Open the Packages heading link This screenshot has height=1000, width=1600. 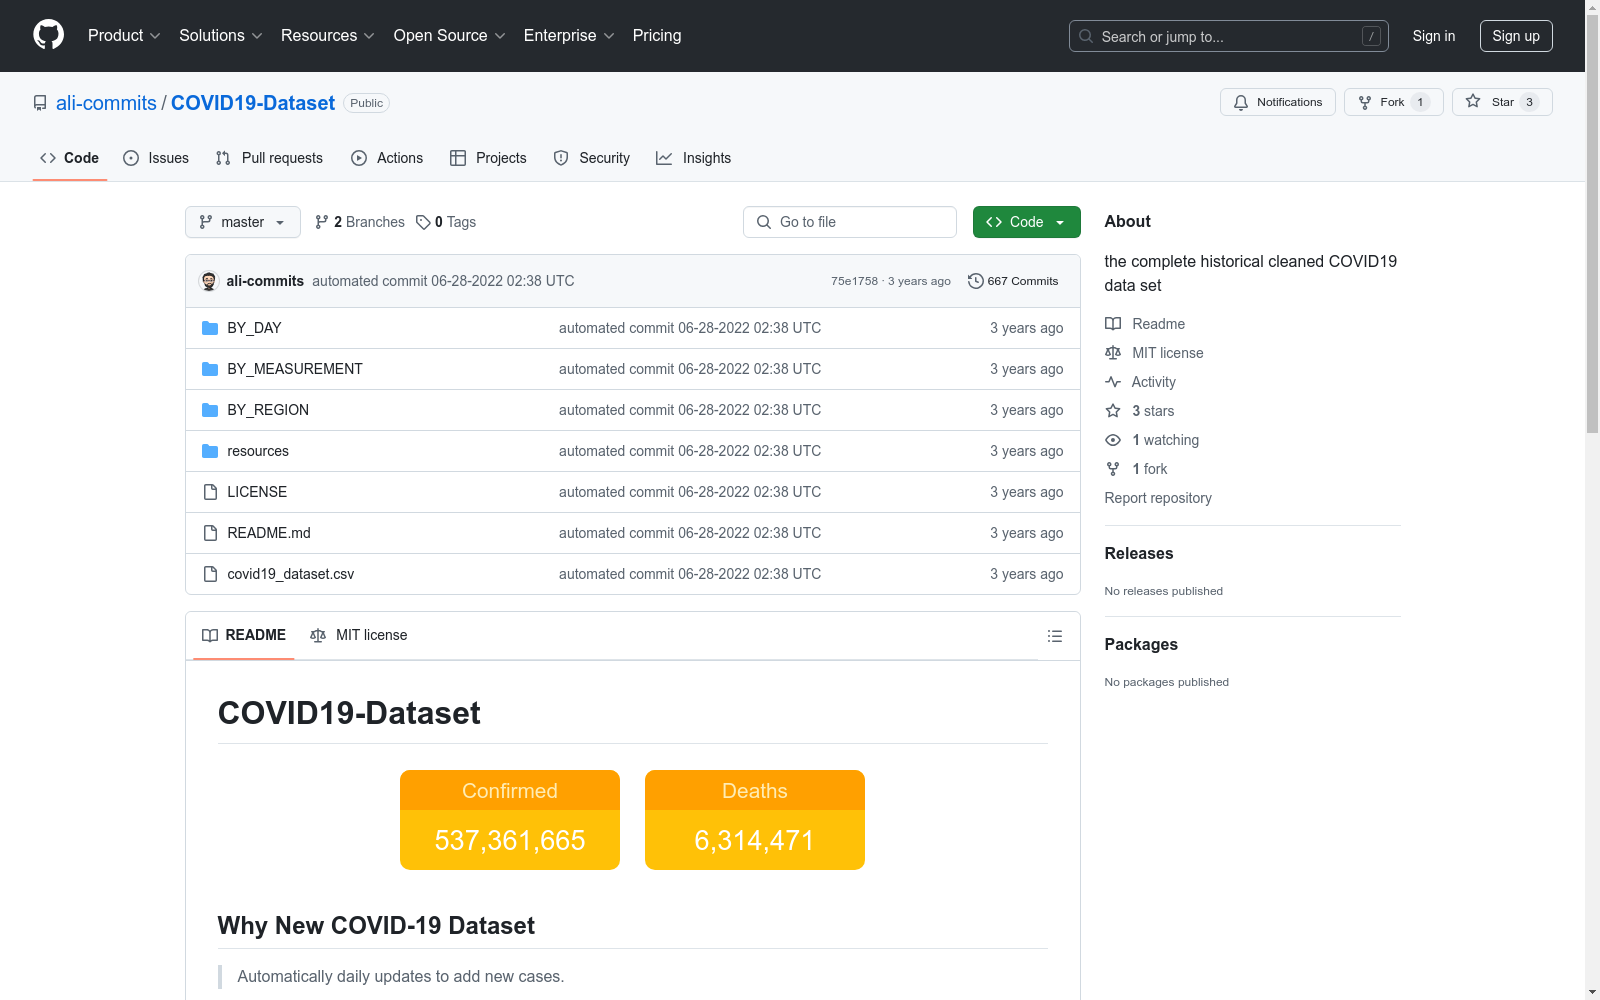click(1141, 645)
